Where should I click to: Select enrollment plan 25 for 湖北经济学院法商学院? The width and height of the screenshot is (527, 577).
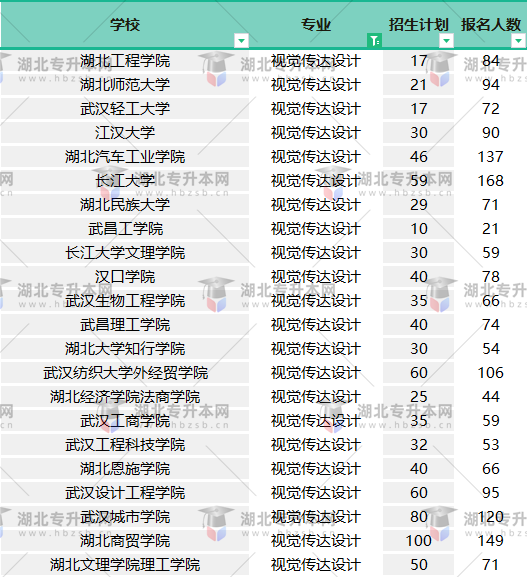pyautogui.click(x=418, y=397)
